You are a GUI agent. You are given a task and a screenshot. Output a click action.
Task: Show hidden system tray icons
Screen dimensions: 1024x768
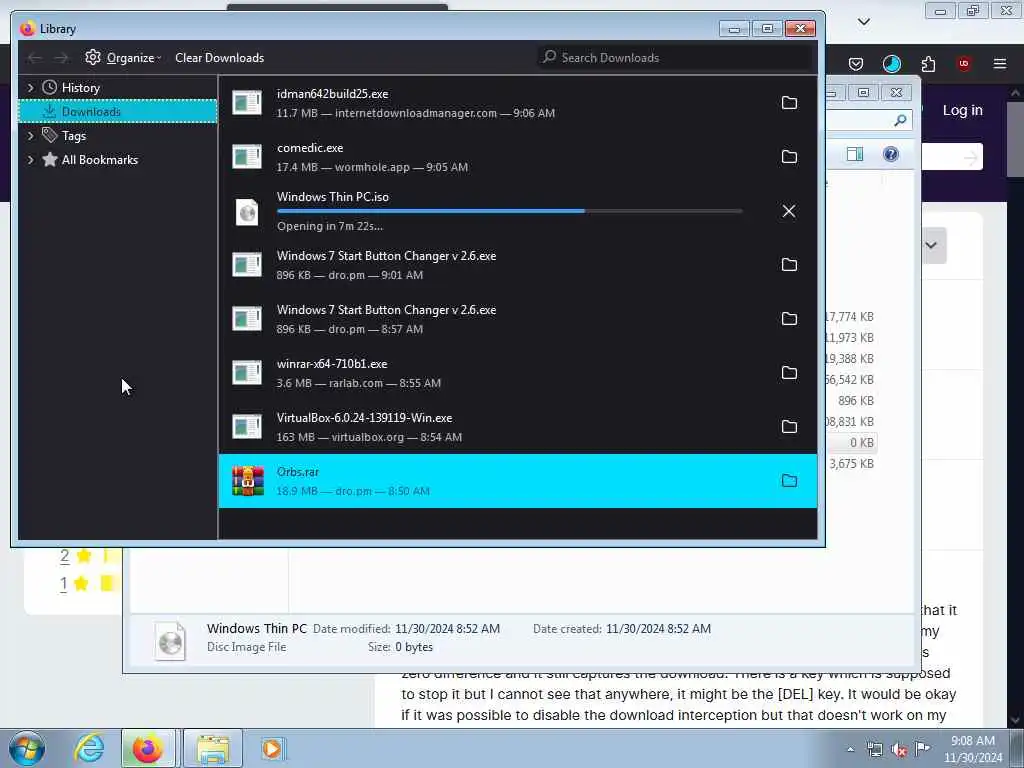click(850, 749)
